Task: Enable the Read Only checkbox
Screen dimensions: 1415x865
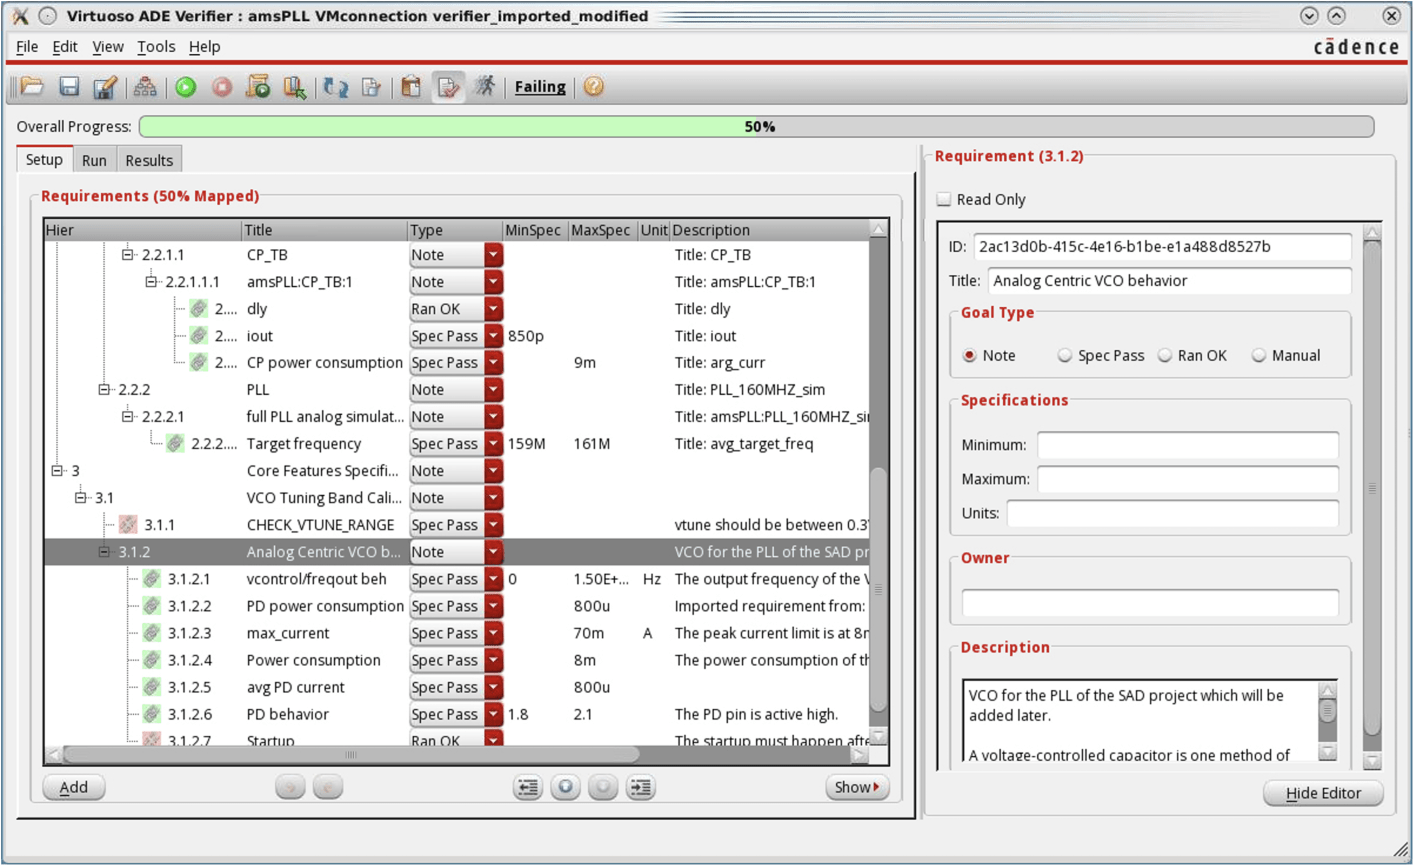Action: 944,199
